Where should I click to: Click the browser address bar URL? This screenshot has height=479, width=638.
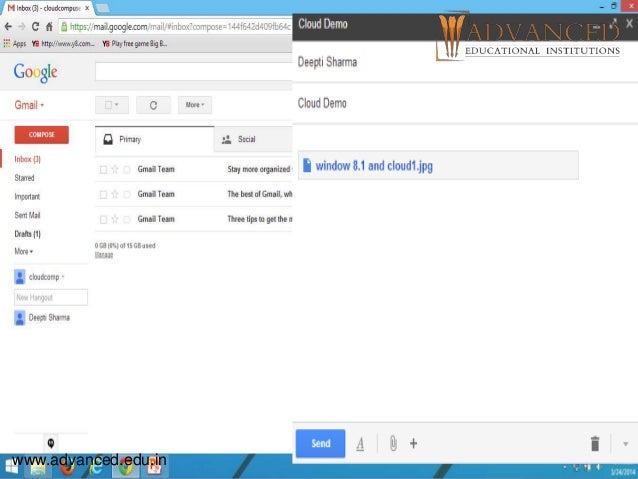[180, 27]
